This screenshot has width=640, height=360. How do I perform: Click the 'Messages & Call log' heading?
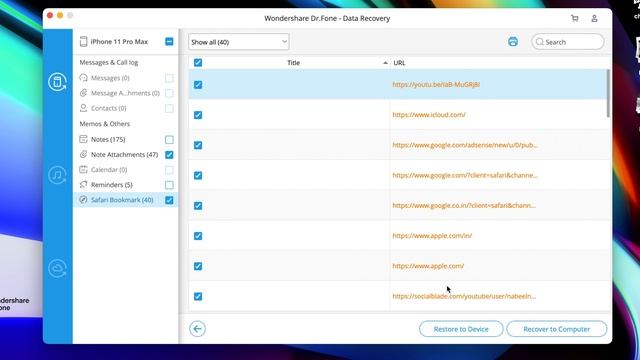[x=109, y=62]
